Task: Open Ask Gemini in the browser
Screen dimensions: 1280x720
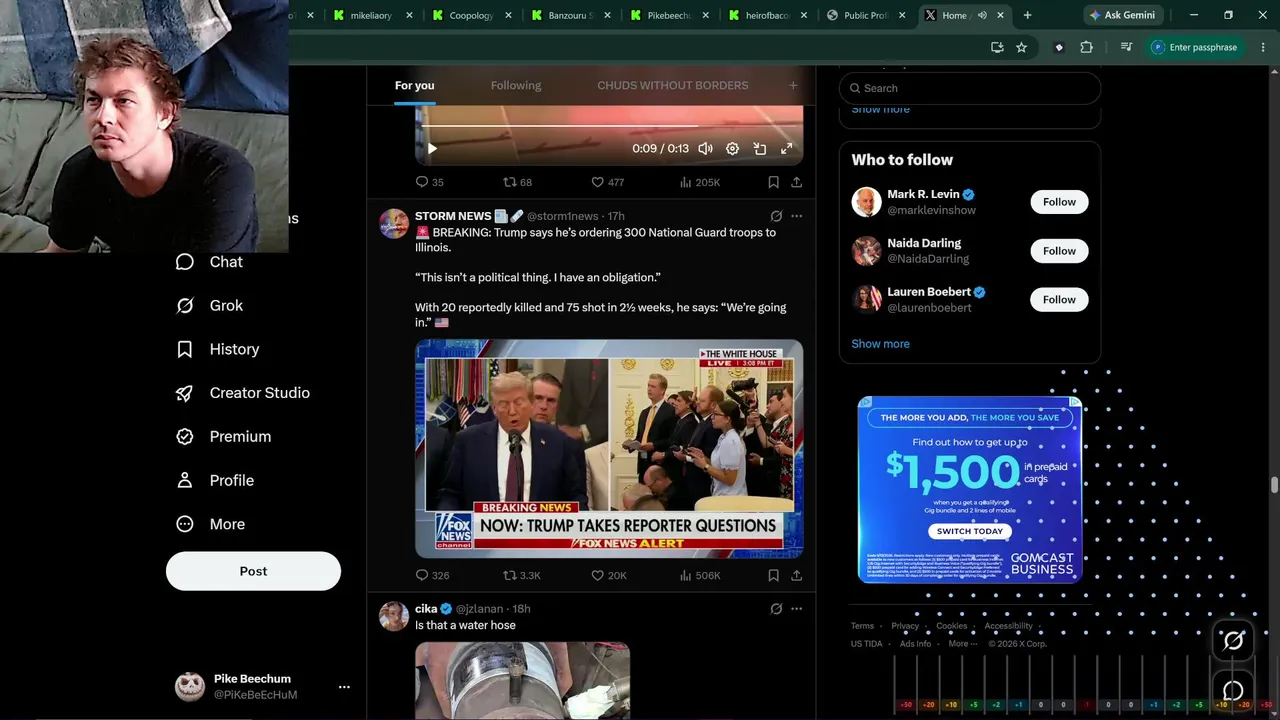Action: [1122, 15]
